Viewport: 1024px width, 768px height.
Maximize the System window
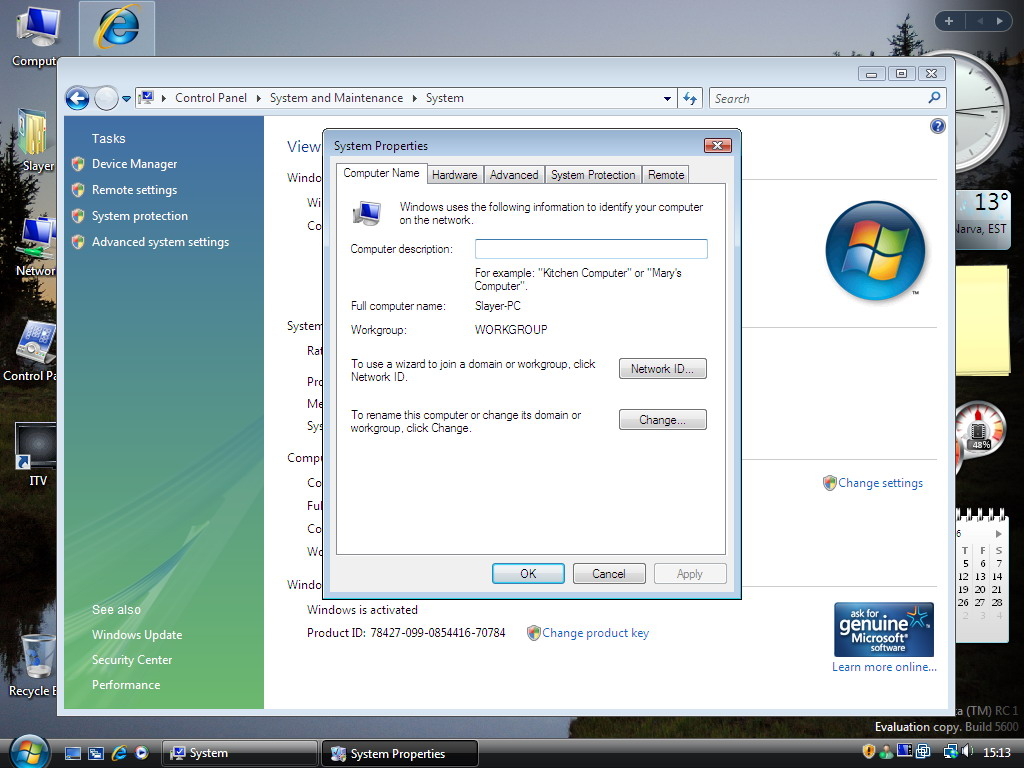tap(901, 74)
